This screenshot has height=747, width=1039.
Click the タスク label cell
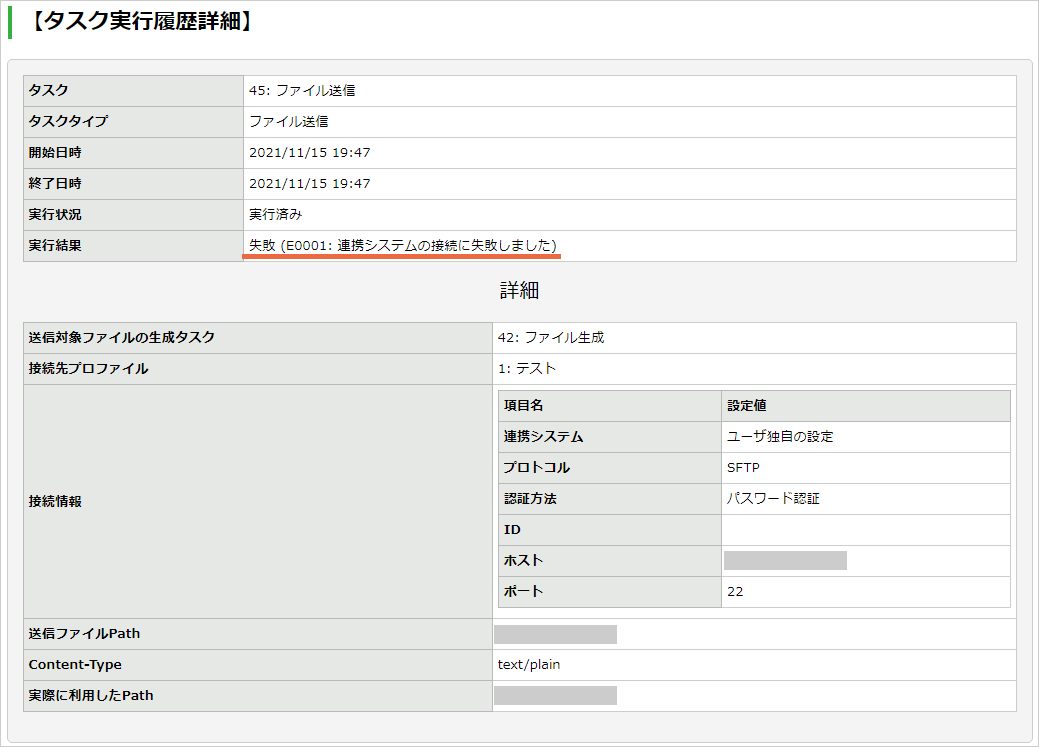[x=133, y=91]
